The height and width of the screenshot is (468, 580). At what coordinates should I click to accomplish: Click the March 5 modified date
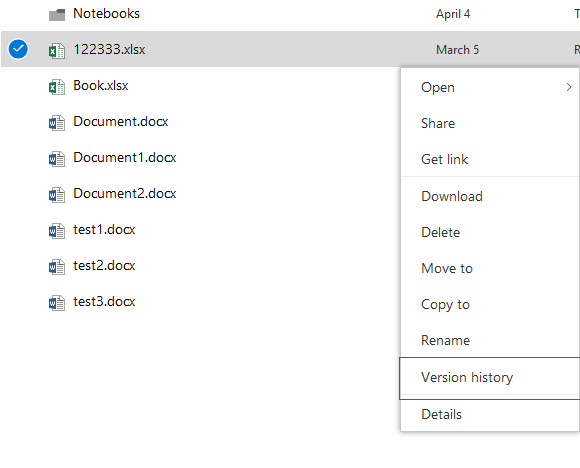457,50
